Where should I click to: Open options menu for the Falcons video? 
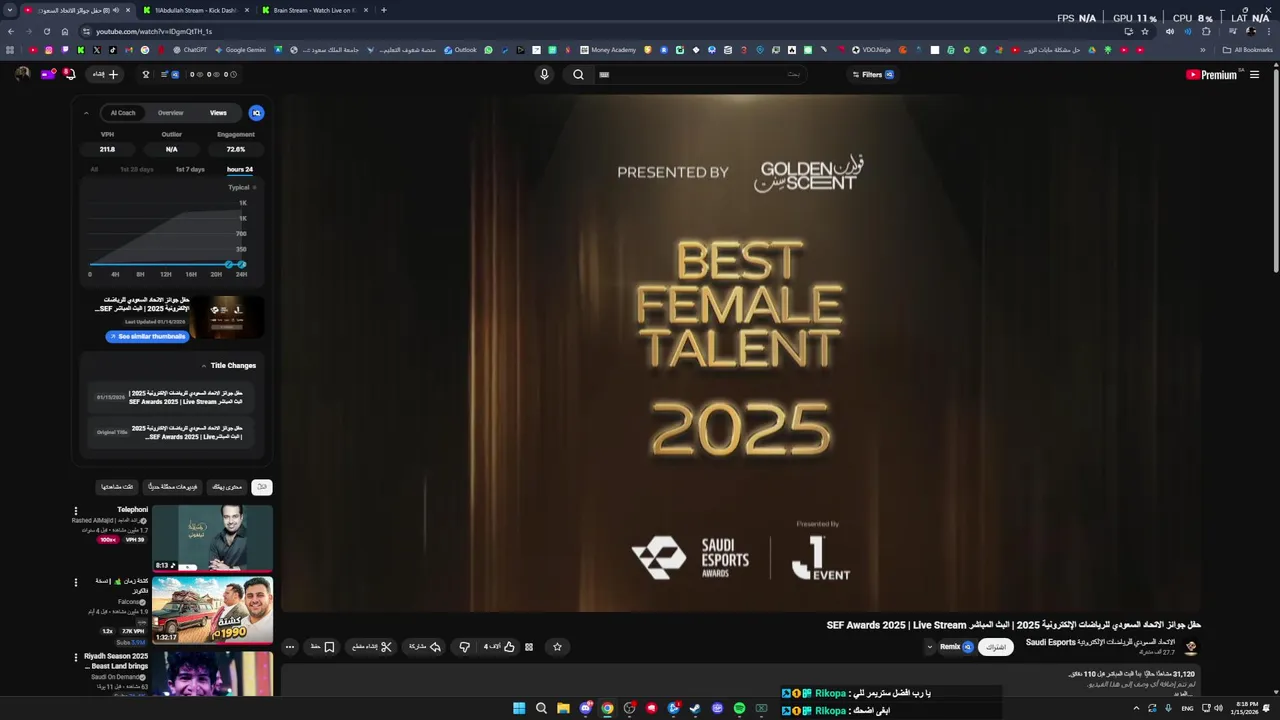coord(75,582)
